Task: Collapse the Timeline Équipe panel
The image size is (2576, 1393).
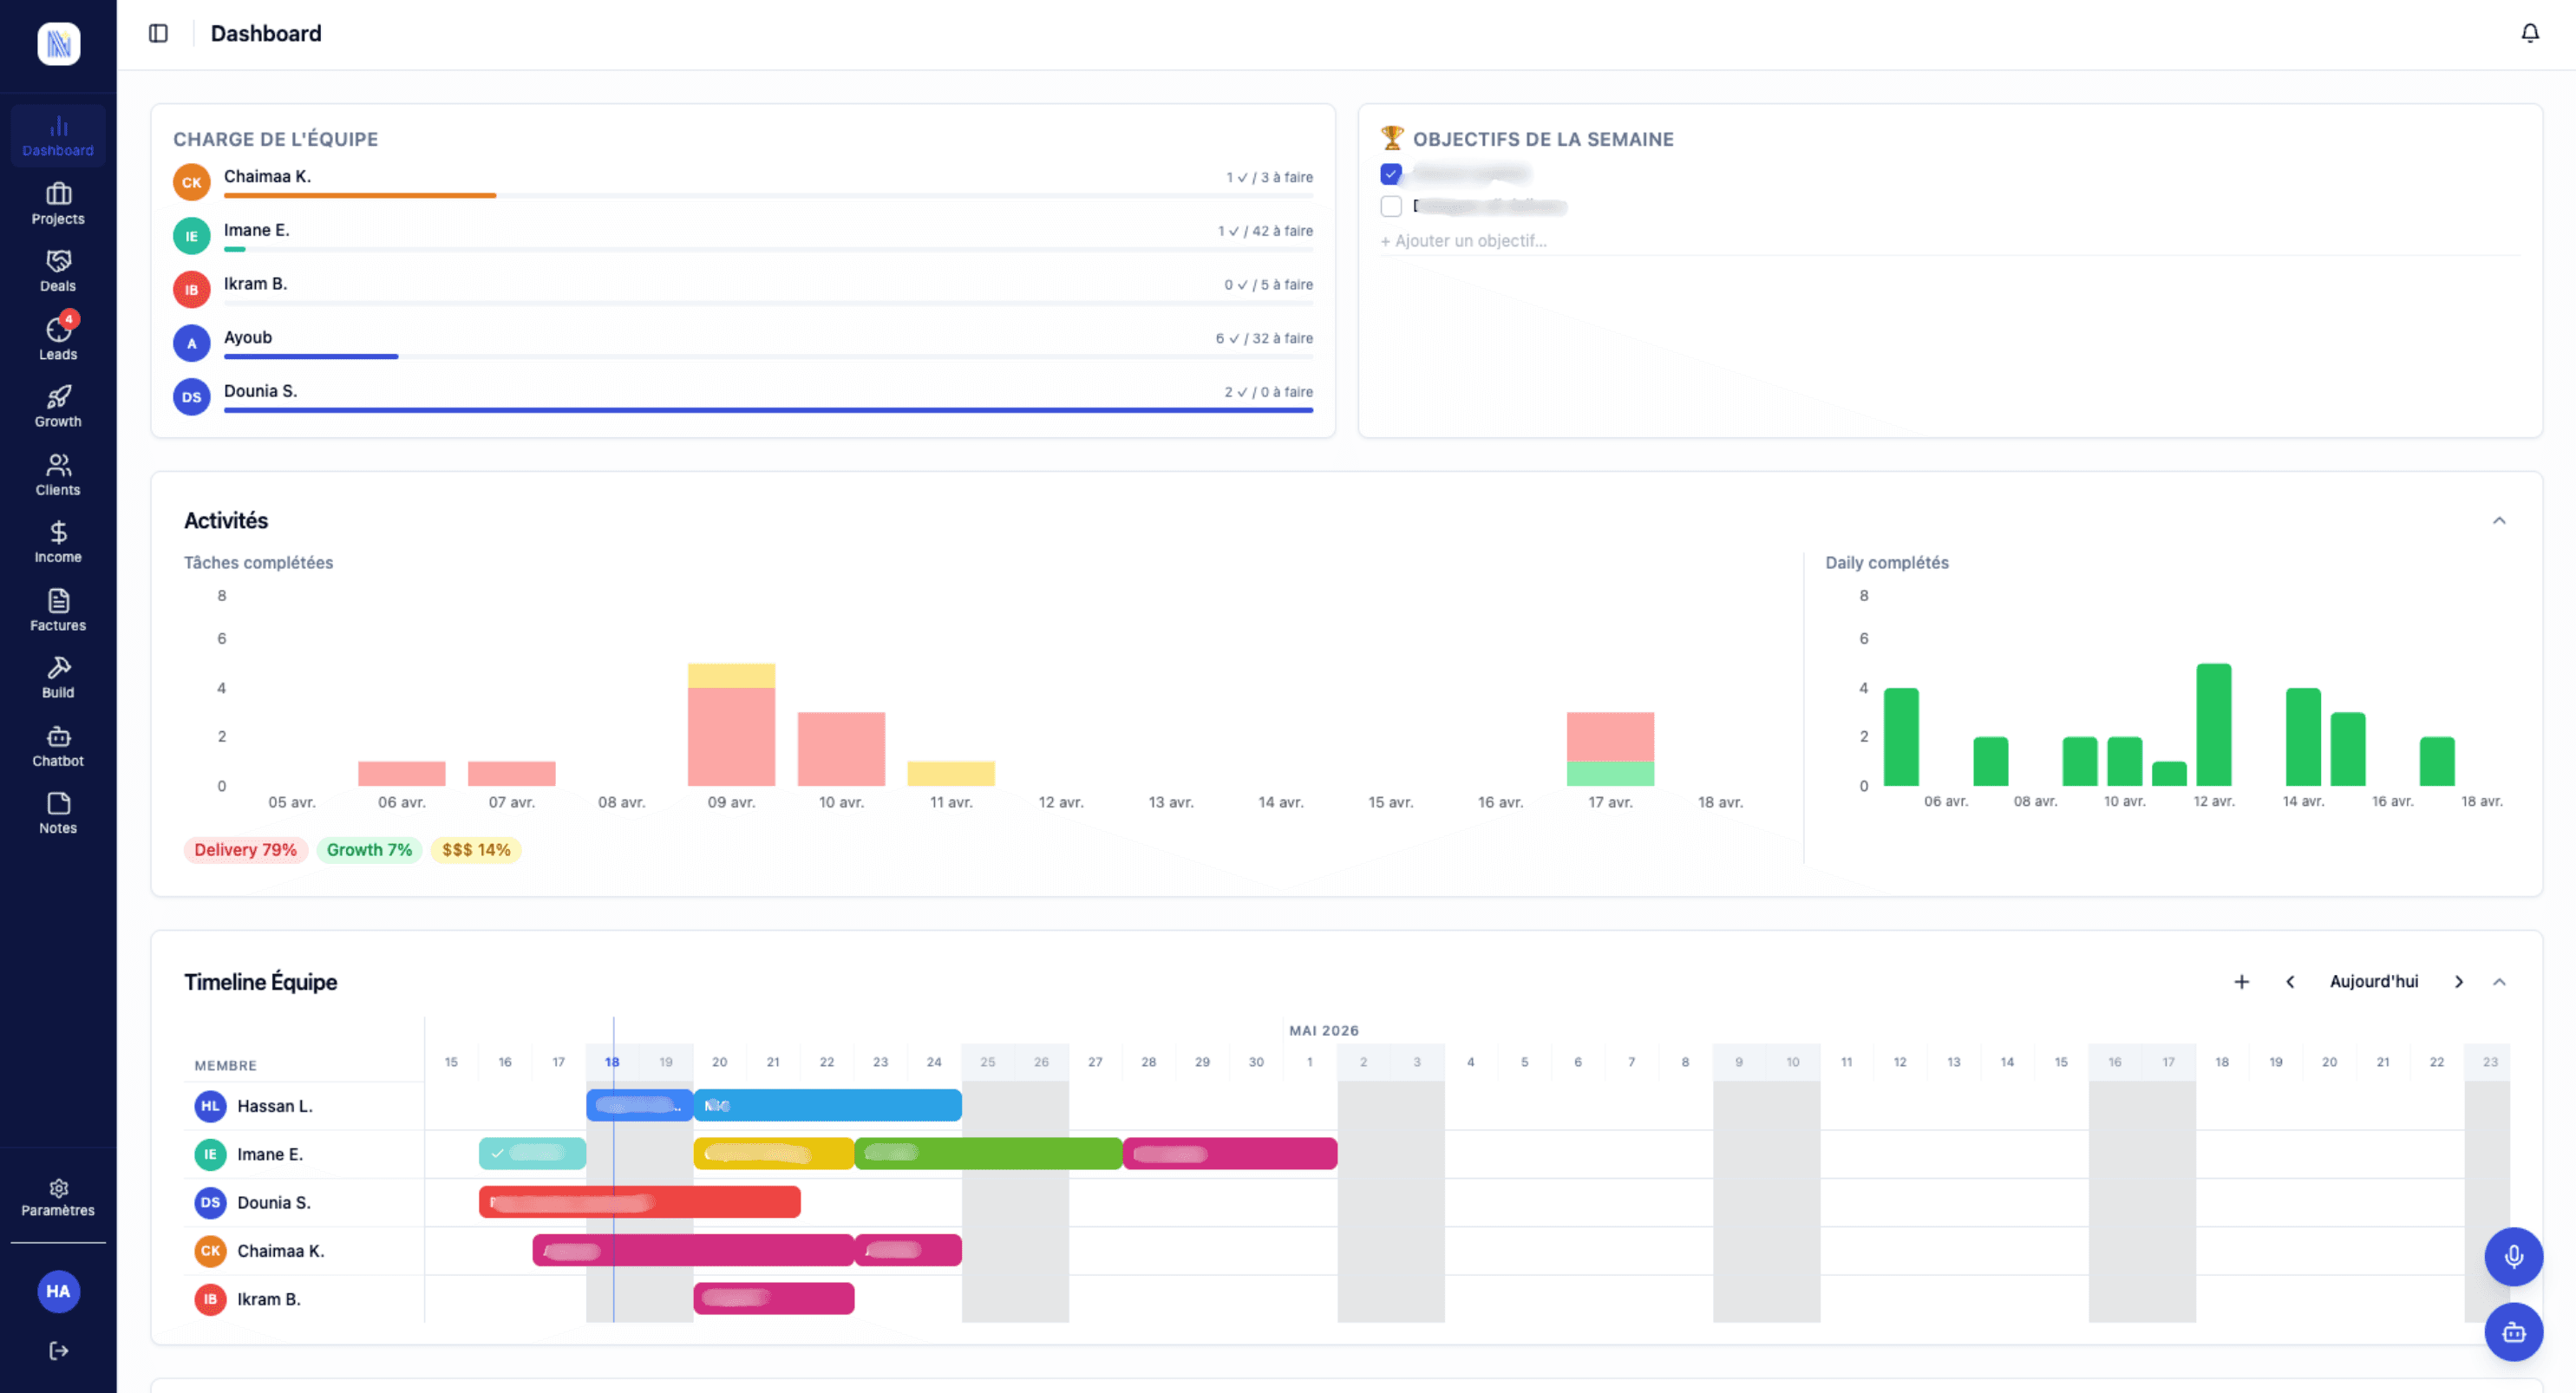Action: click(x=2500, y=982)
